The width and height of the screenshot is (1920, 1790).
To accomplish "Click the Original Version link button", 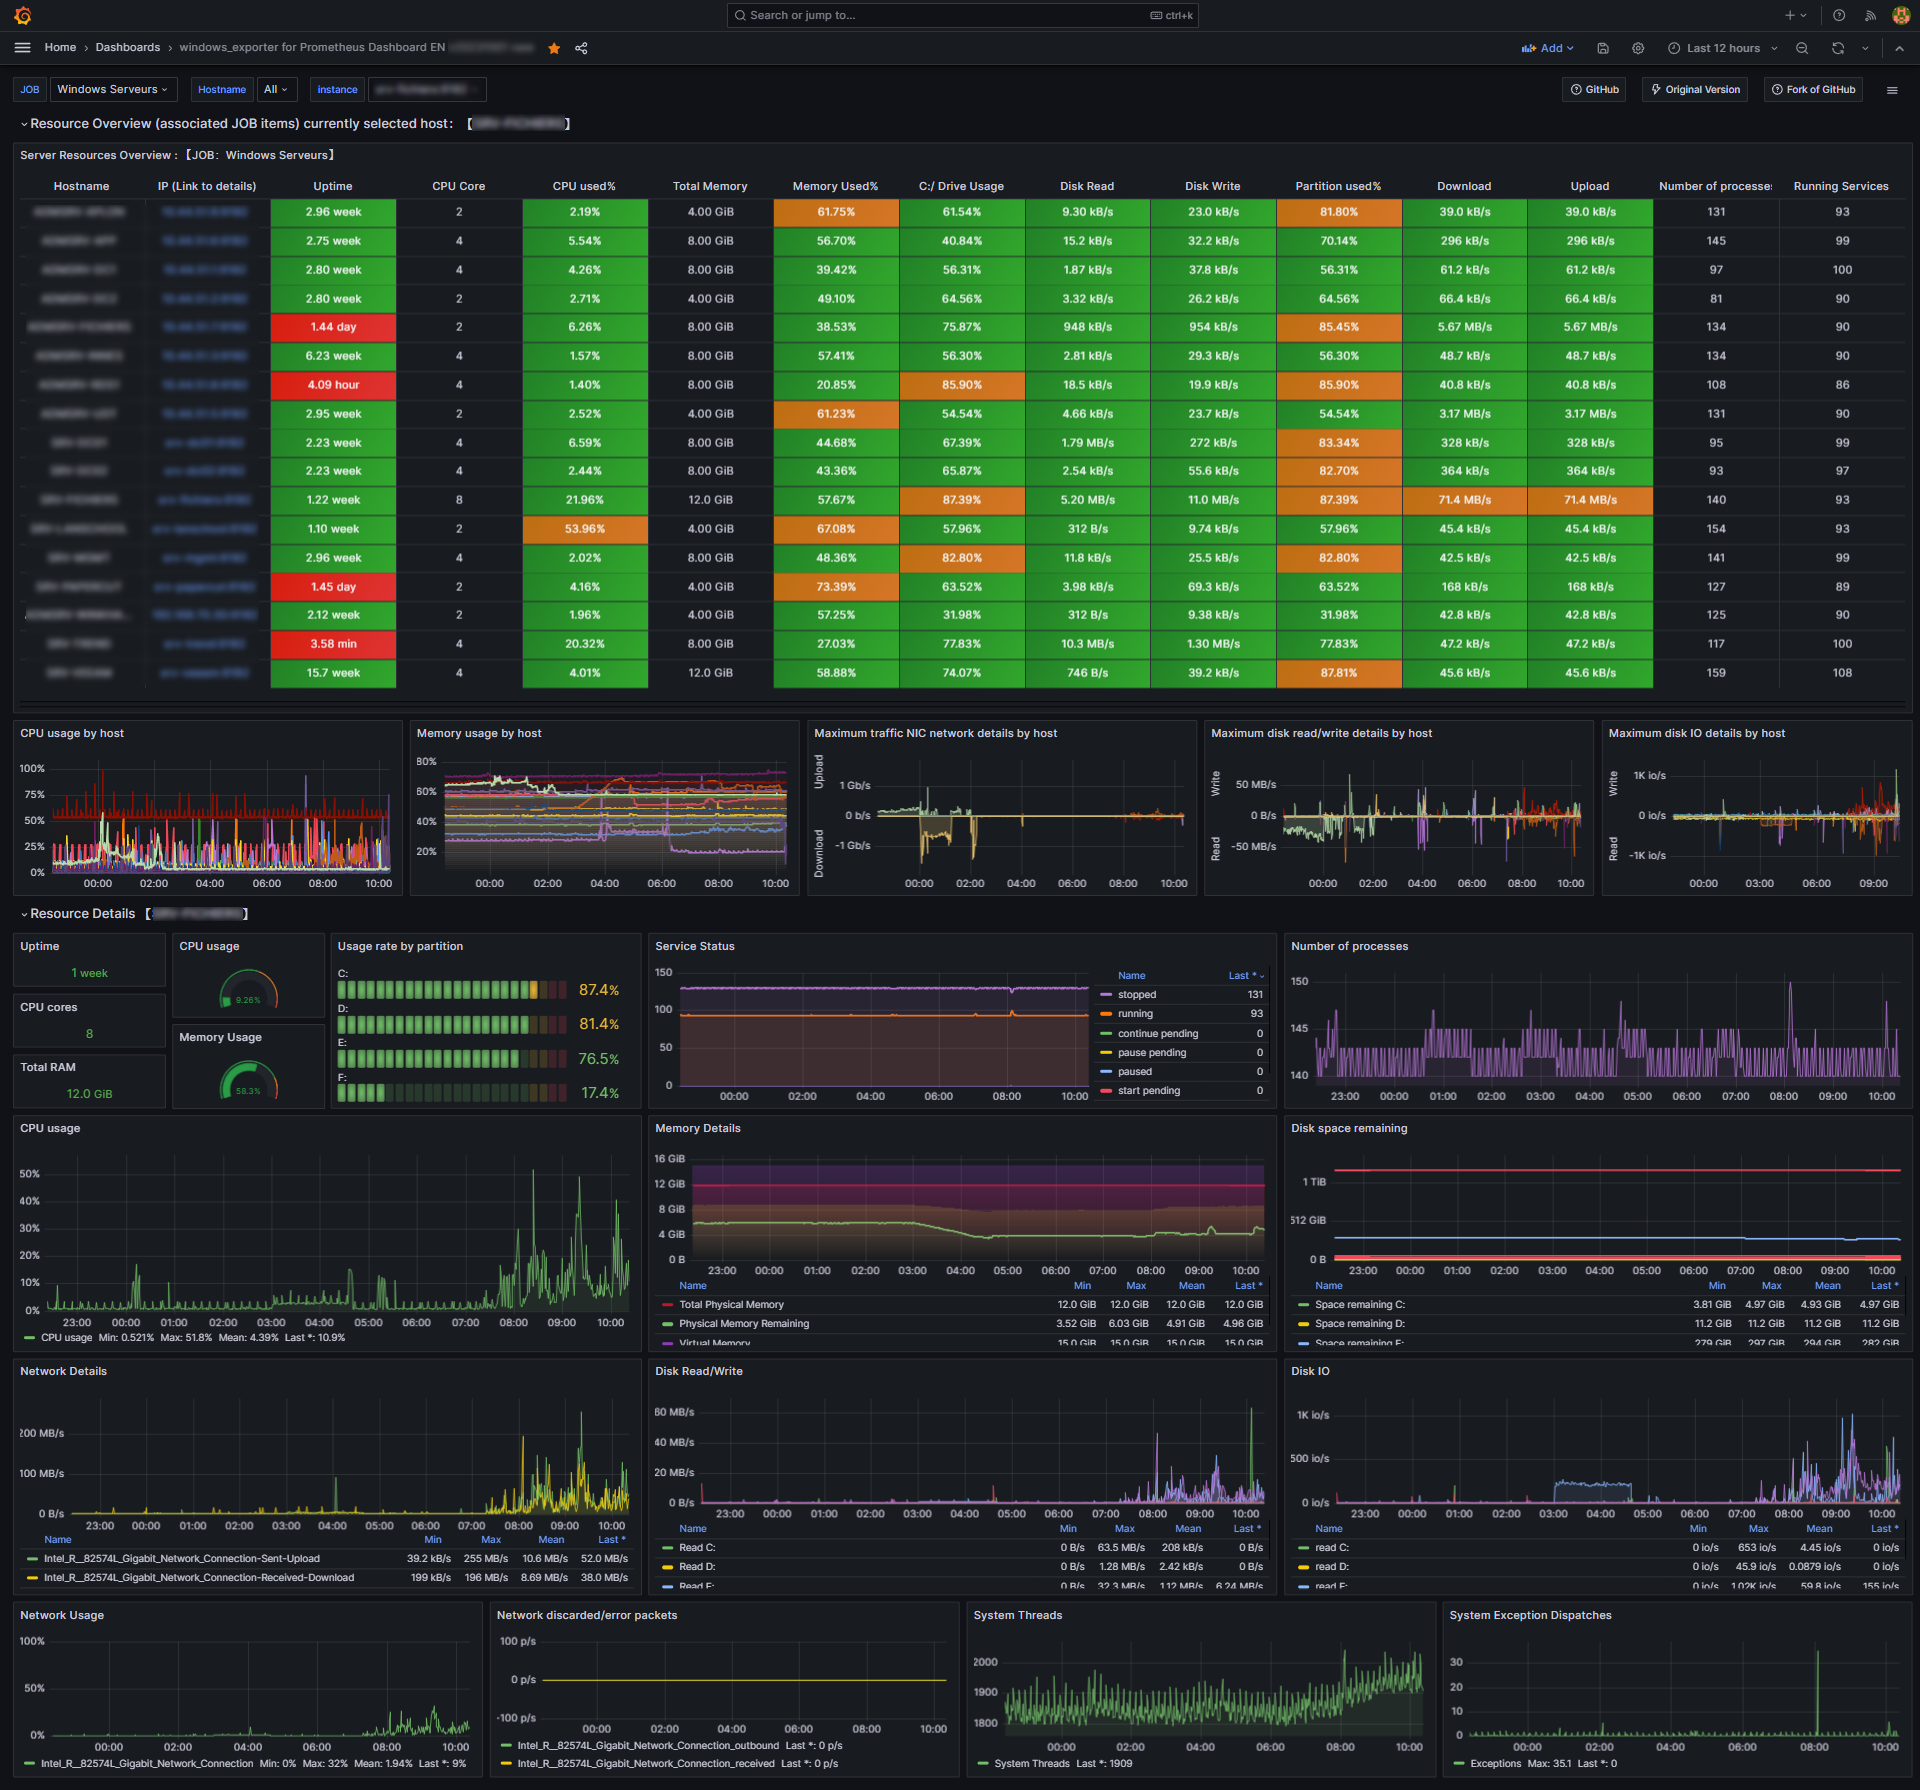I will [1695, 90].
